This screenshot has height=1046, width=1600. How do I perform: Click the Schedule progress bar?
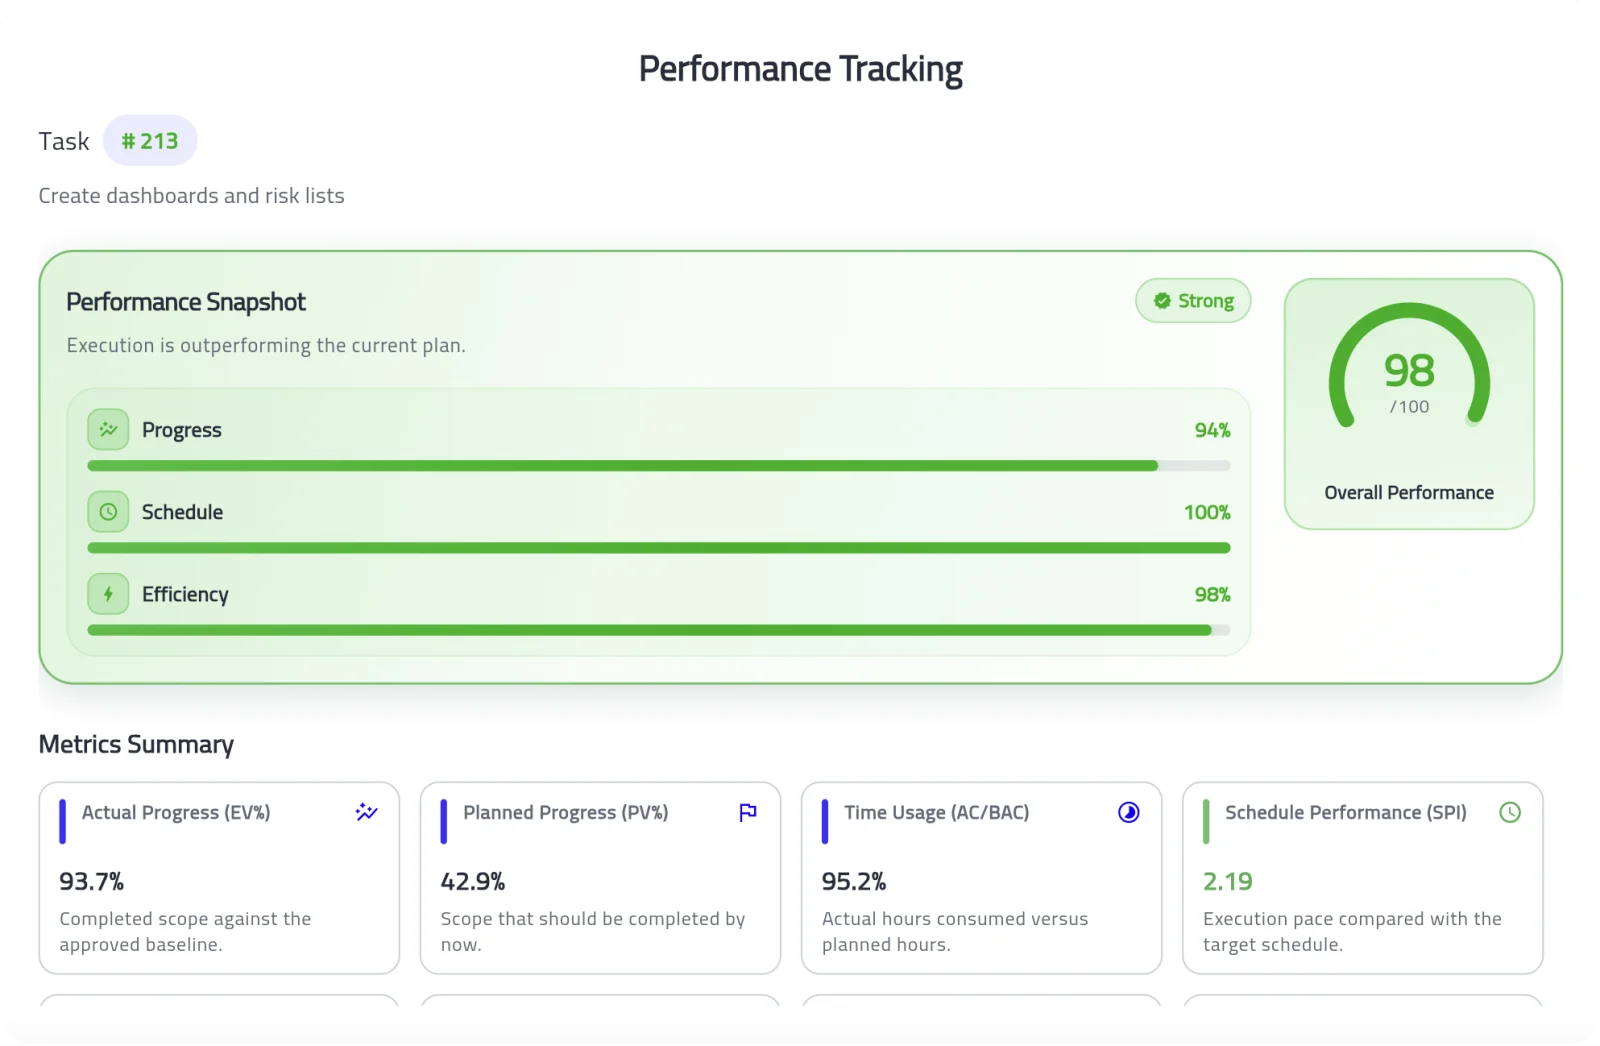pos(659,548)
